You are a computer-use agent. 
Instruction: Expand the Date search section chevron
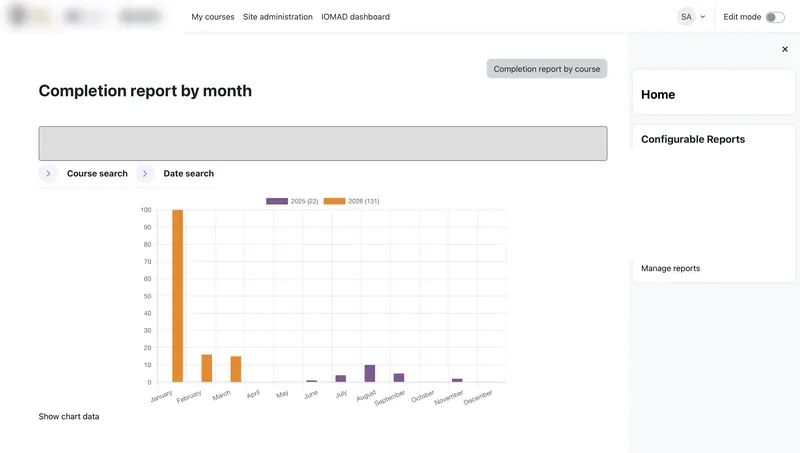pos(145,173)
